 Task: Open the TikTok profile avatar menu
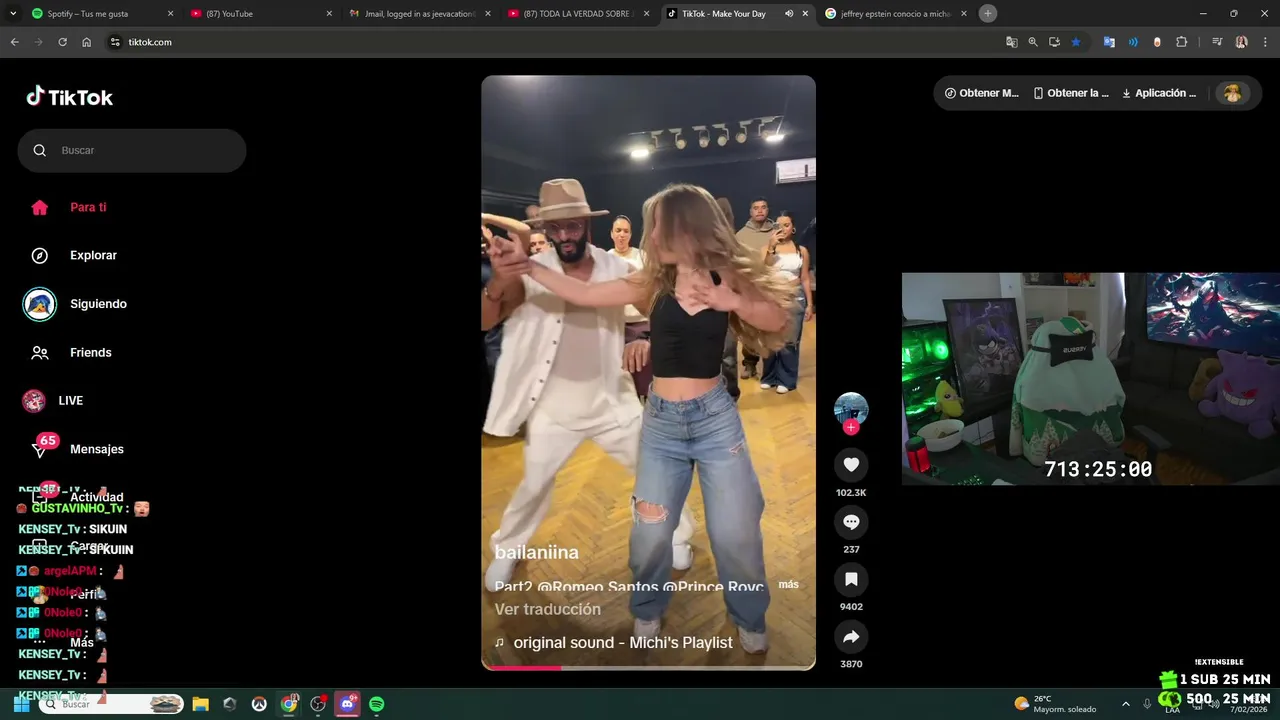coord(1232,93)
